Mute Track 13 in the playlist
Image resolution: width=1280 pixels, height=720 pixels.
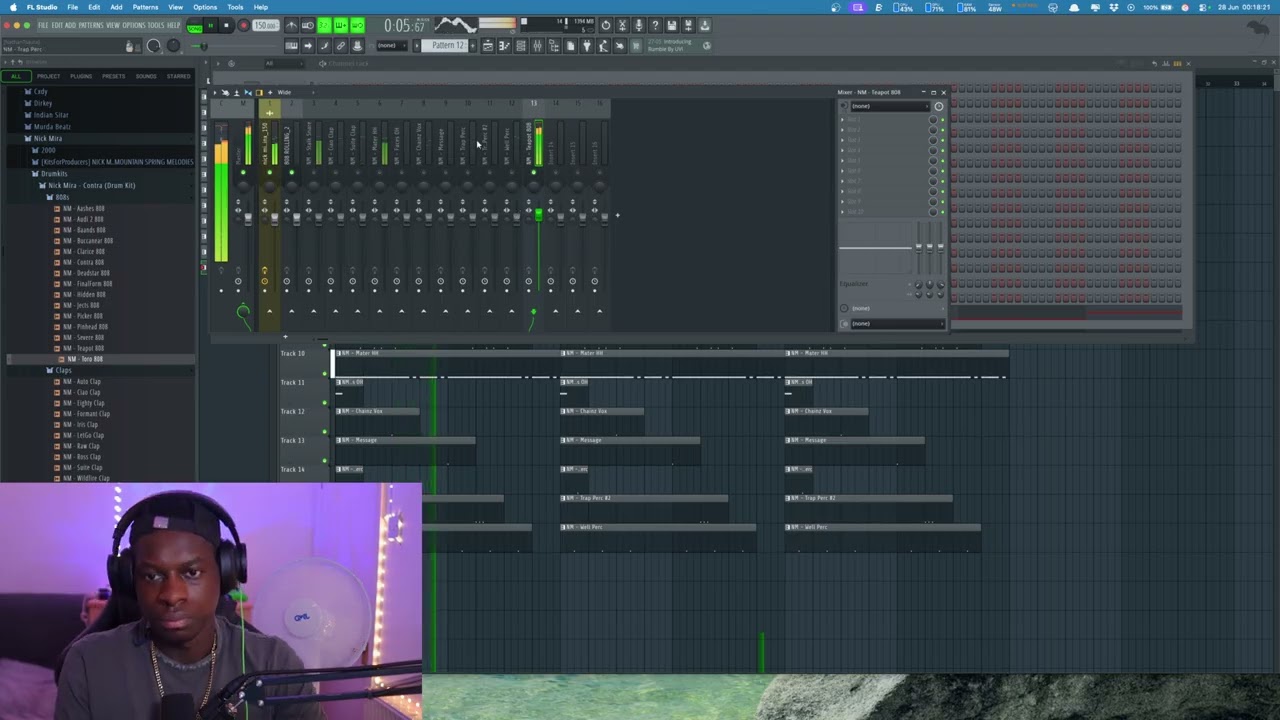coord(324,461)
